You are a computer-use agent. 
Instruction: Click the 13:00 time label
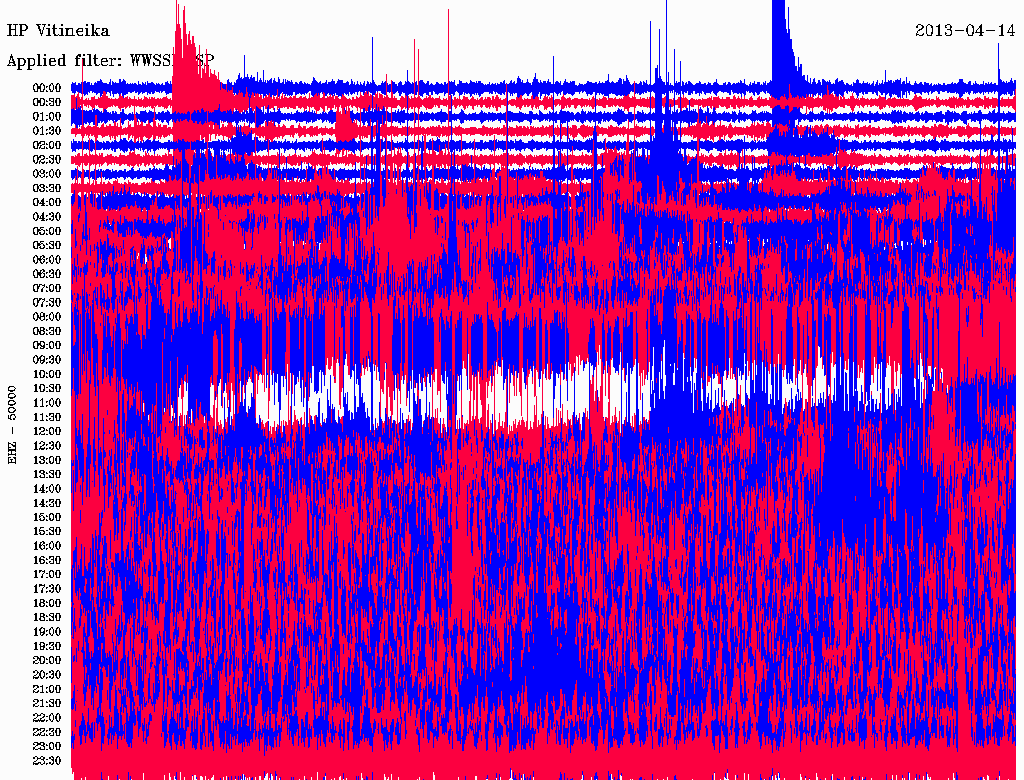pos(47,461)
